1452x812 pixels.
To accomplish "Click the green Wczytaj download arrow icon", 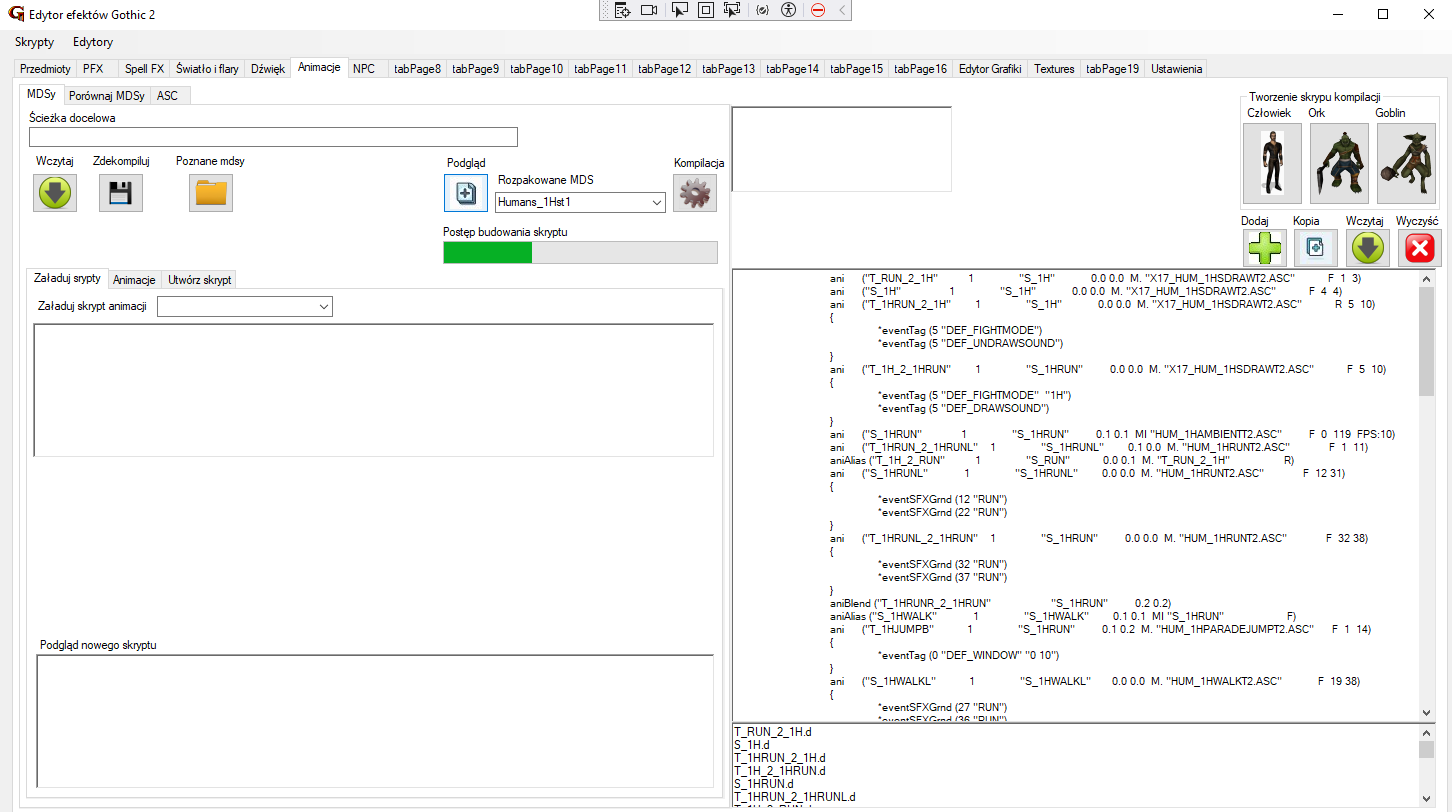I will pos(55,193).
